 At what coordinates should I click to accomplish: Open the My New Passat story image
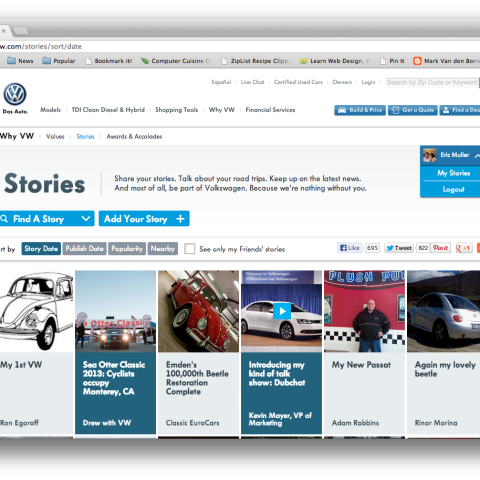pyautogui.click(x=364, y=311)
